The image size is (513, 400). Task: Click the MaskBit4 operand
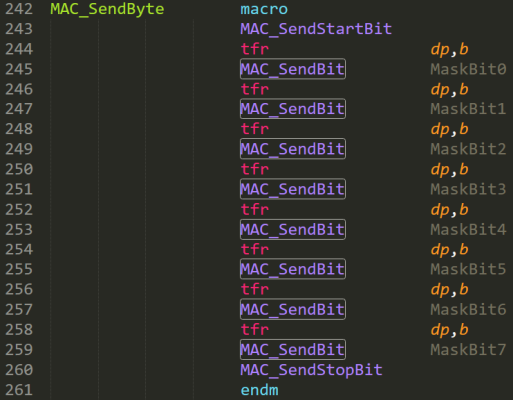coord(468,229)
